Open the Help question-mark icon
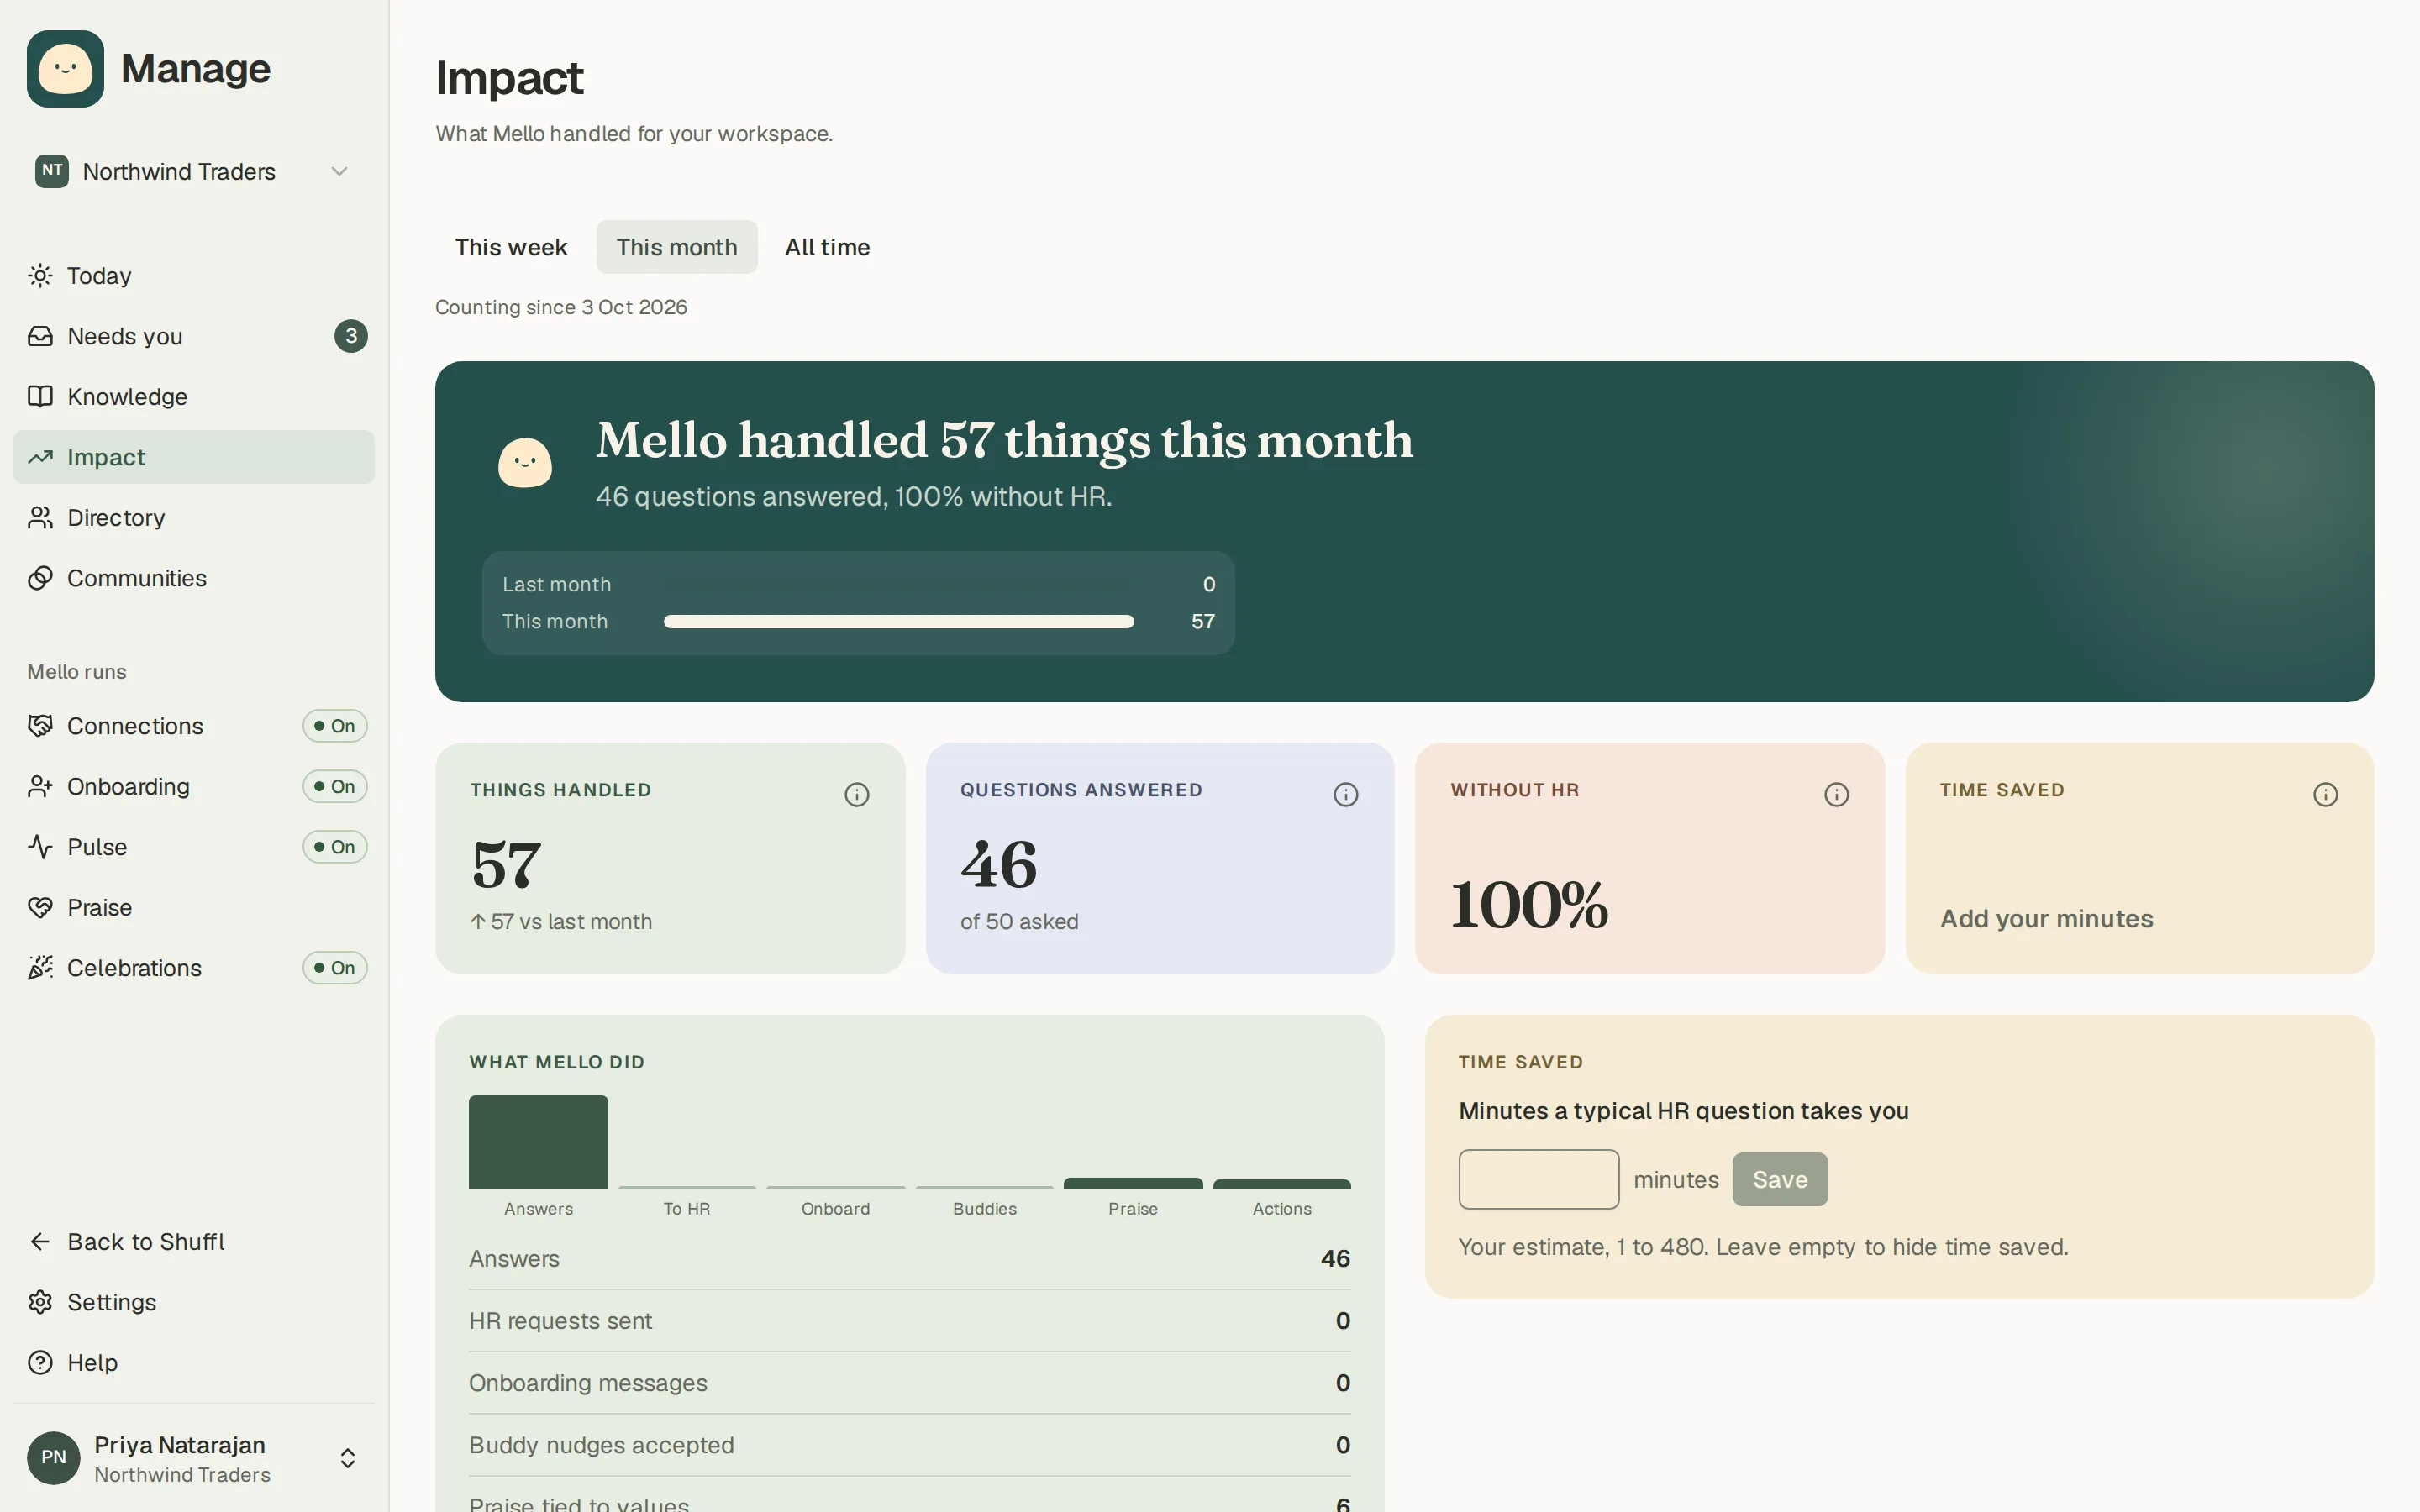 tap(40, 1363)
